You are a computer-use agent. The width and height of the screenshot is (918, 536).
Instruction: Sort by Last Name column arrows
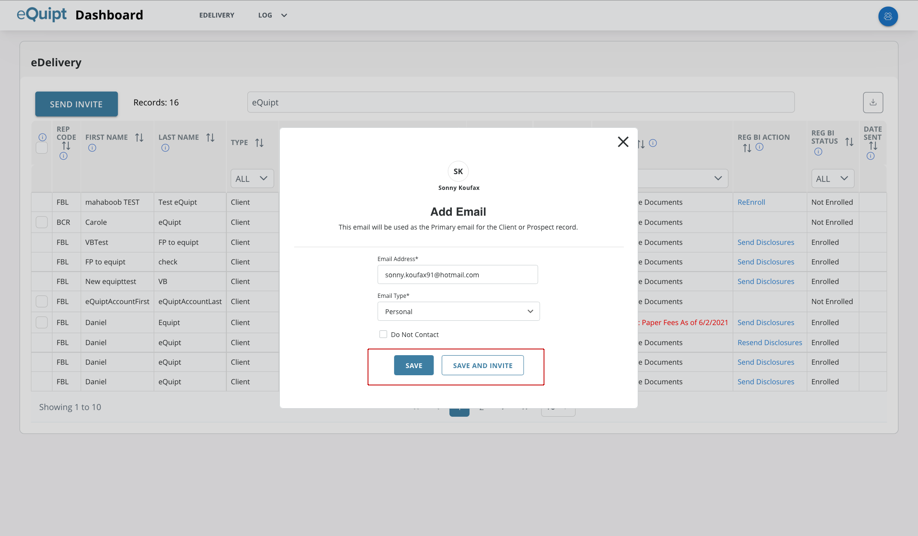point(210,137)
